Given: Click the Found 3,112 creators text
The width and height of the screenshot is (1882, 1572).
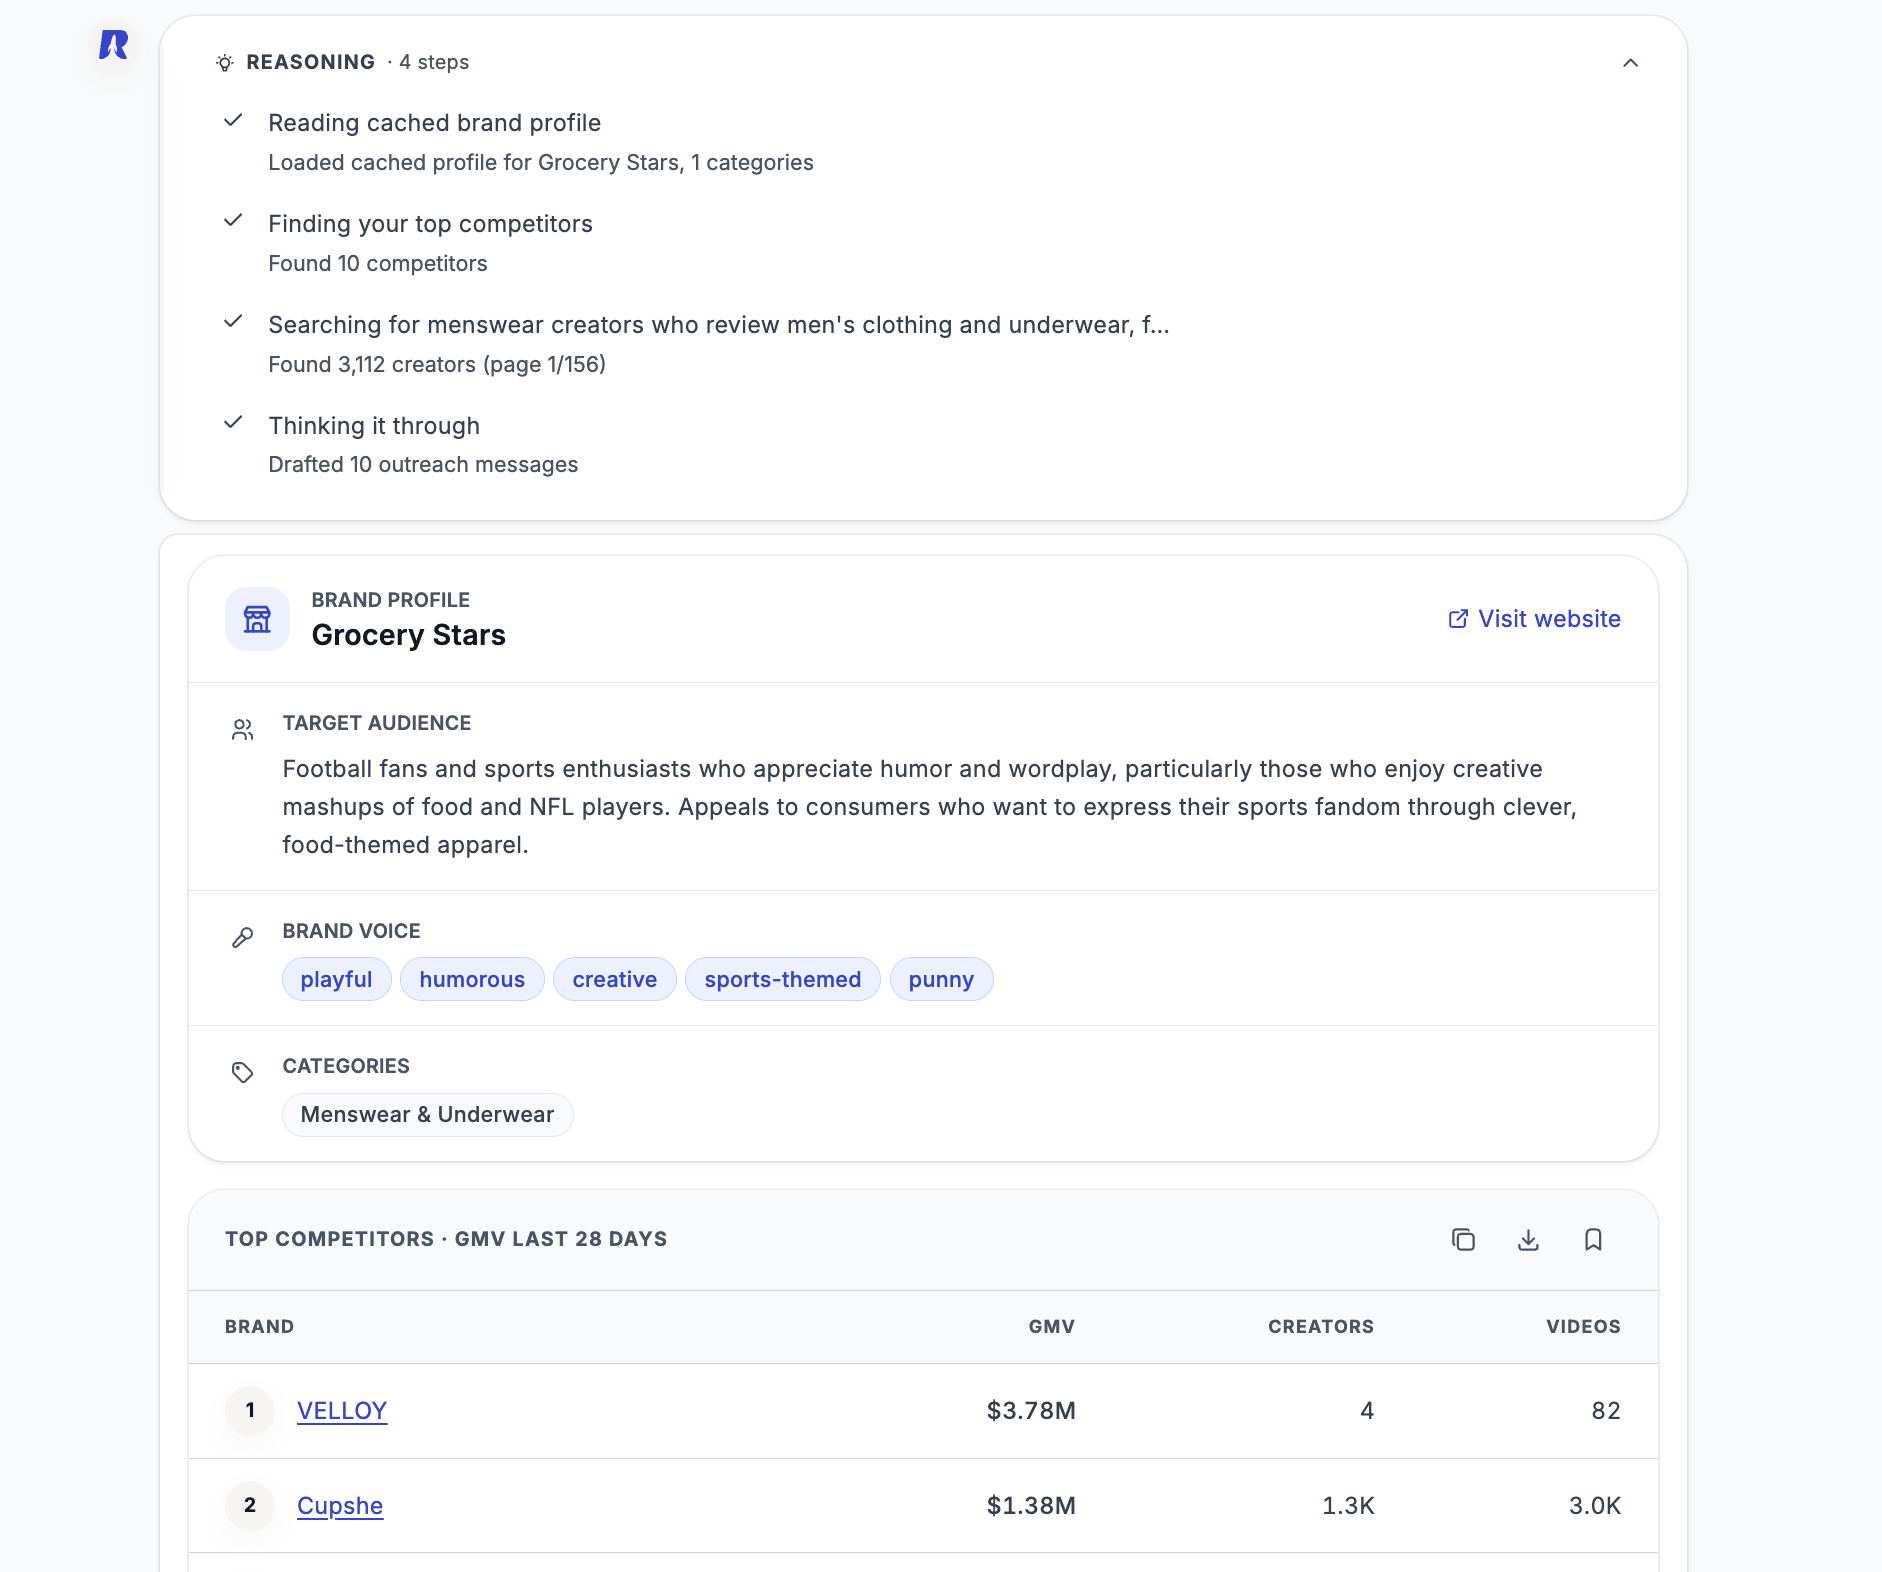Looking at the screenshot, I should coord(437,365).
